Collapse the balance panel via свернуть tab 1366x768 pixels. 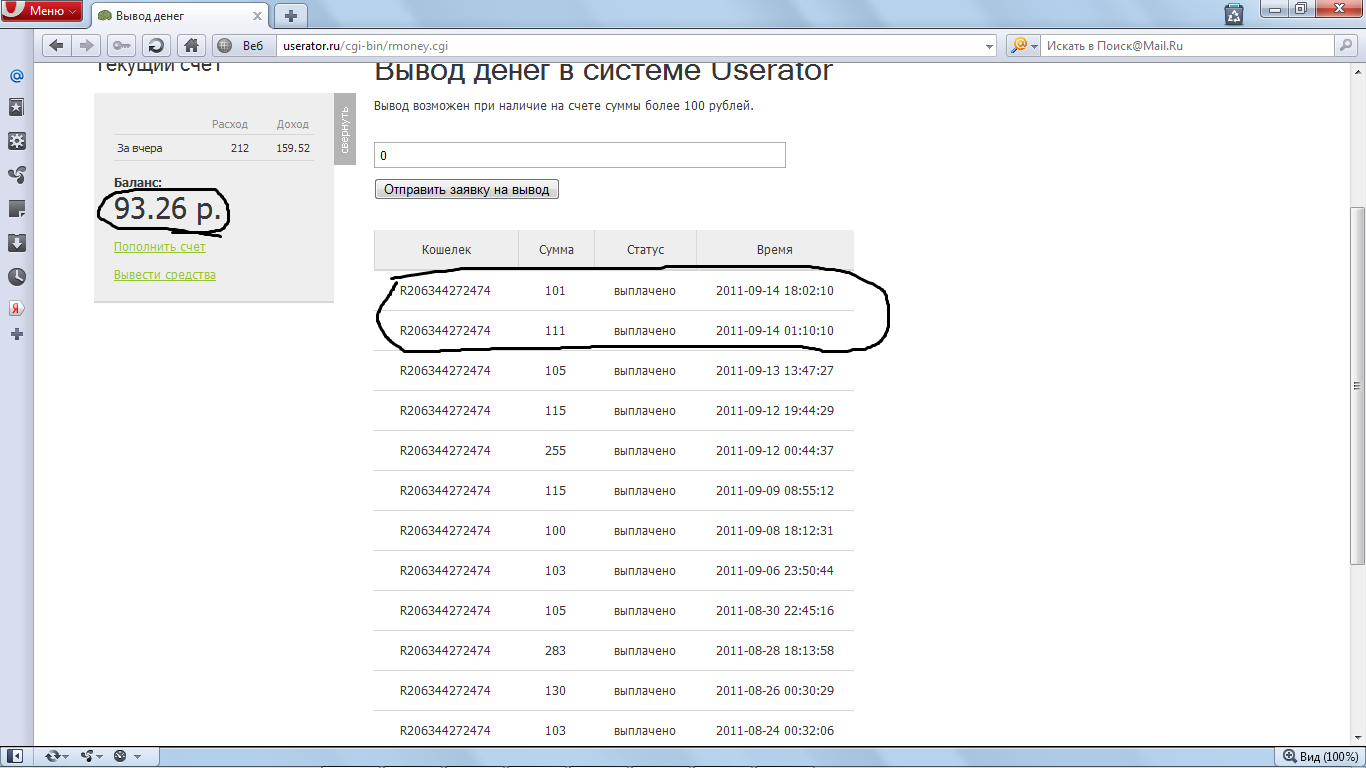coord(345,128)
